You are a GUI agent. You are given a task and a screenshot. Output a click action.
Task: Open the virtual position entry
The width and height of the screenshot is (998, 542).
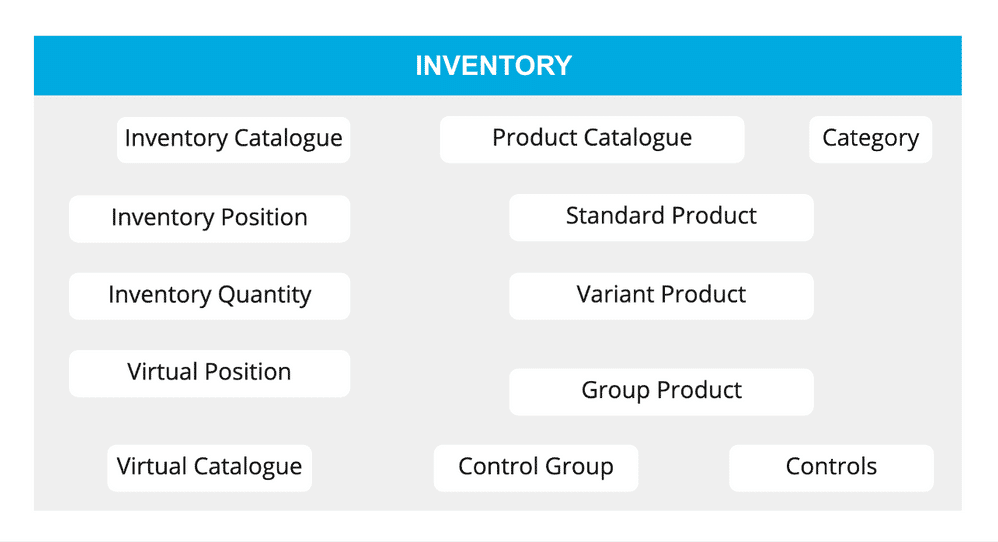pyautogui.click(x=209, y=373)
